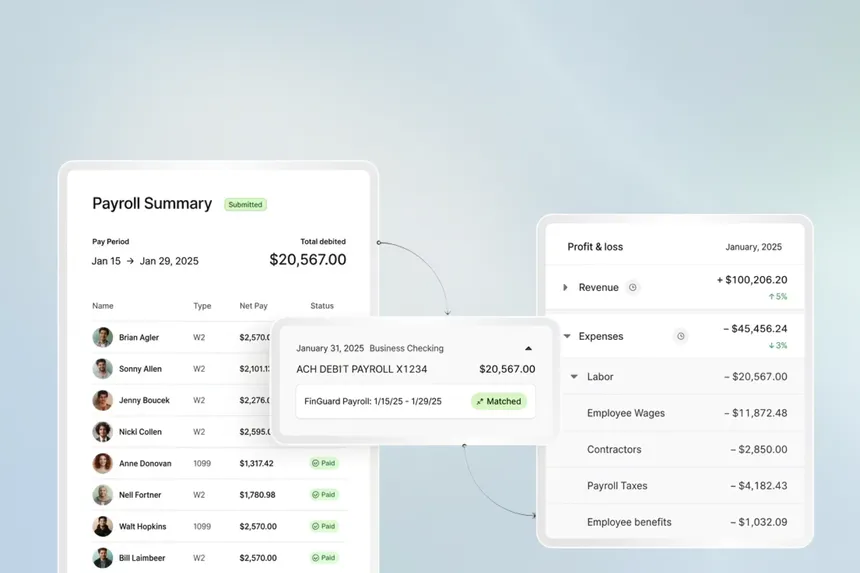Click the January, 2025 period label
The width and height of the screenshot is (860, 573).
pyautogui.click(x=754, y=247)
